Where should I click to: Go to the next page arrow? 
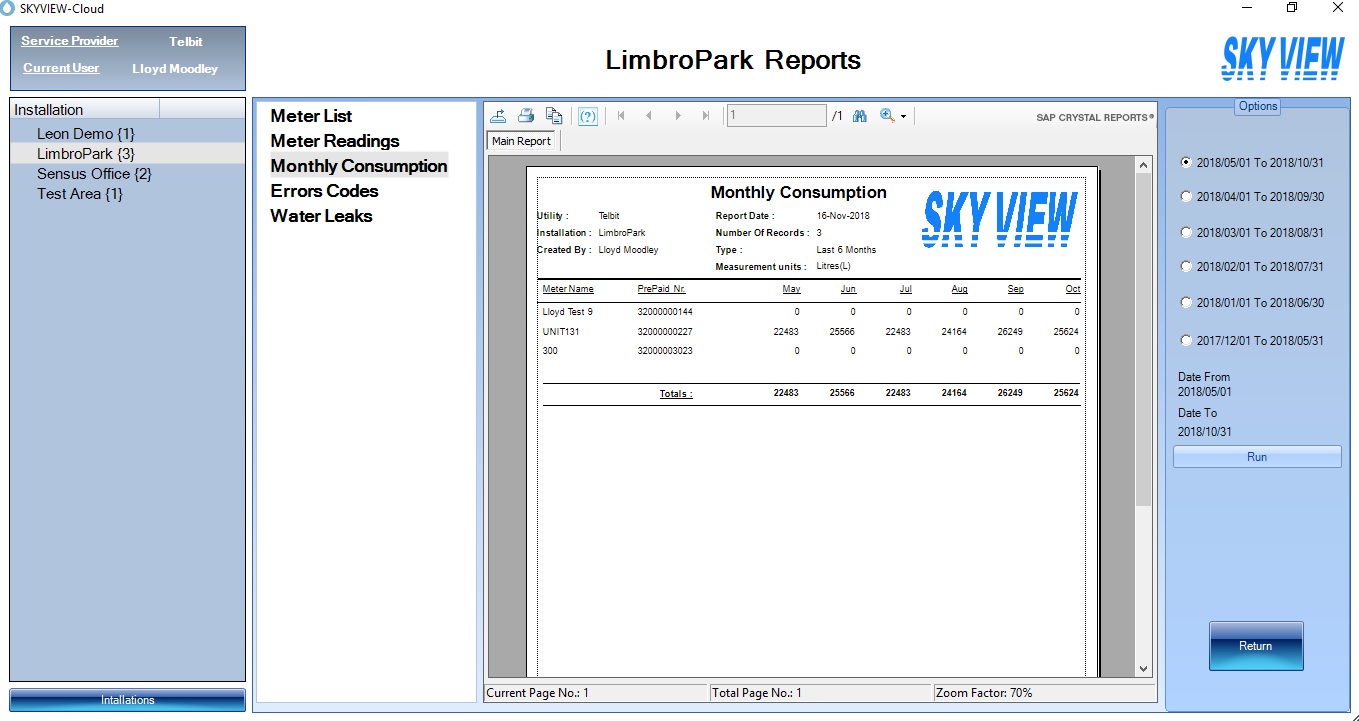678,116
